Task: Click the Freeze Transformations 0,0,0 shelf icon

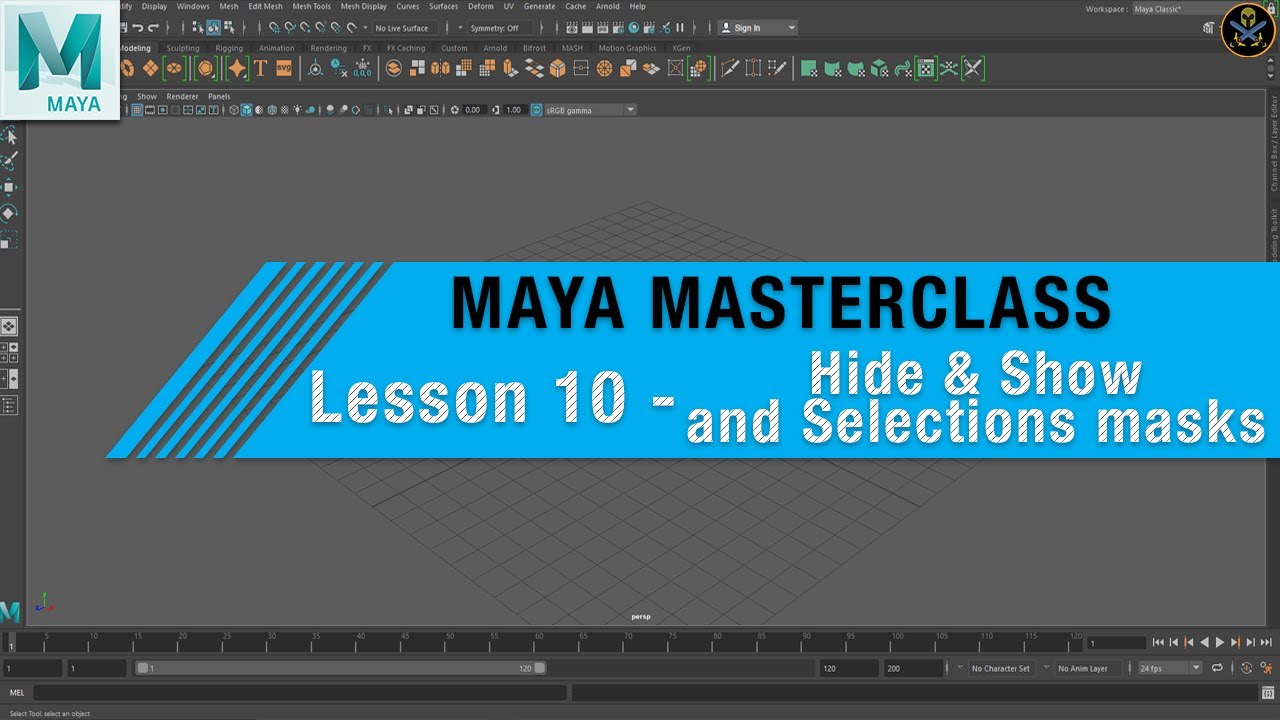Action: (x=362, y=68)
